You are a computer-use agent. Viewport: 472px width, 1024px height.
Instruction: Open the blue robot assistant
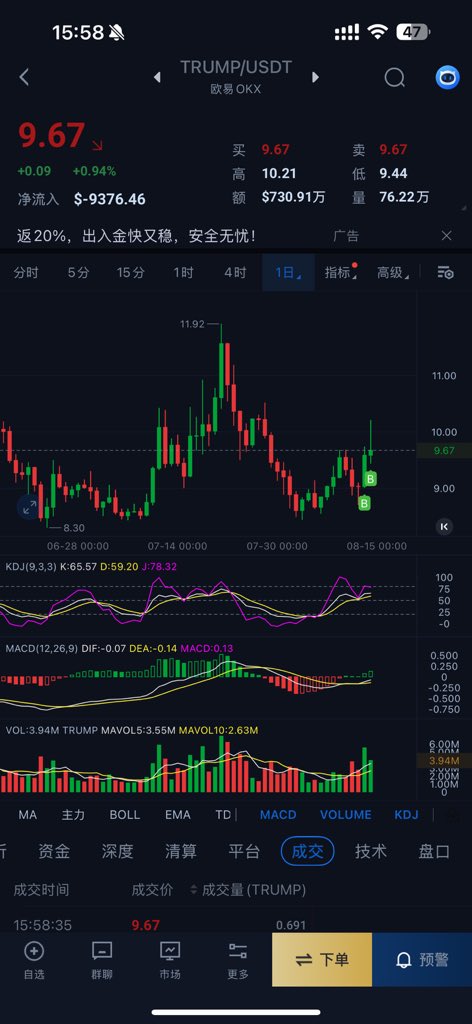pos(448,77)
